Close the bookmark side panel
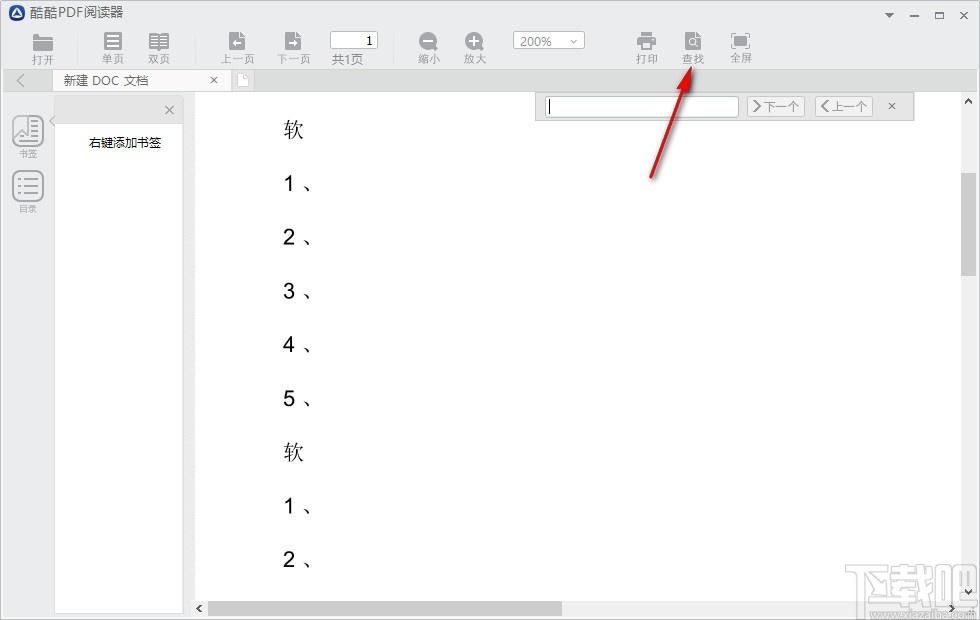The image size is (980, 620). [x=169, y=110]
